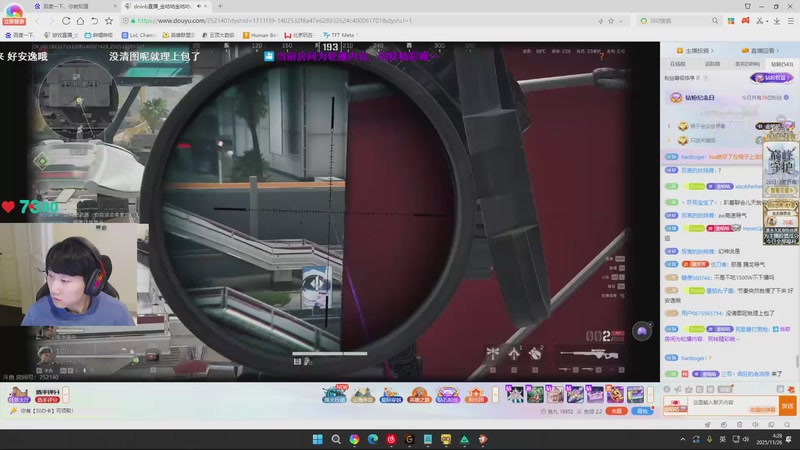Open the clock showing 2025/11/26
Image resolution: width=800 pixels, height=450 pixels.
(768, 439)
